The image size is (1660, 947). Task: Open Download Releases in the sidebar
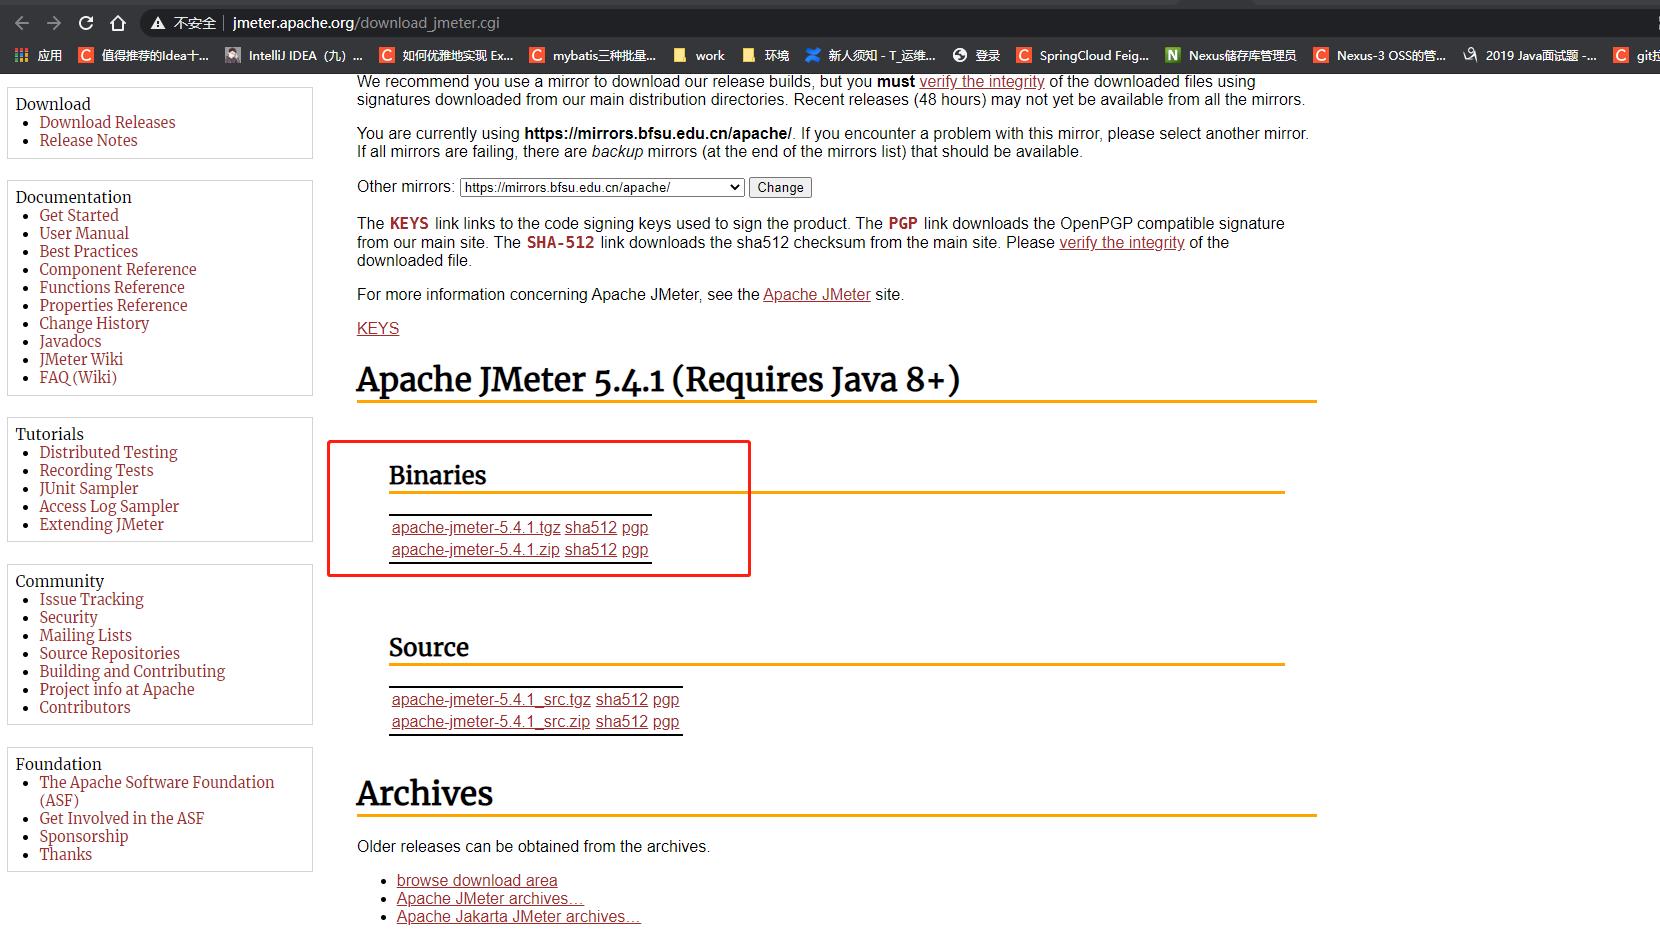point(107,122)
